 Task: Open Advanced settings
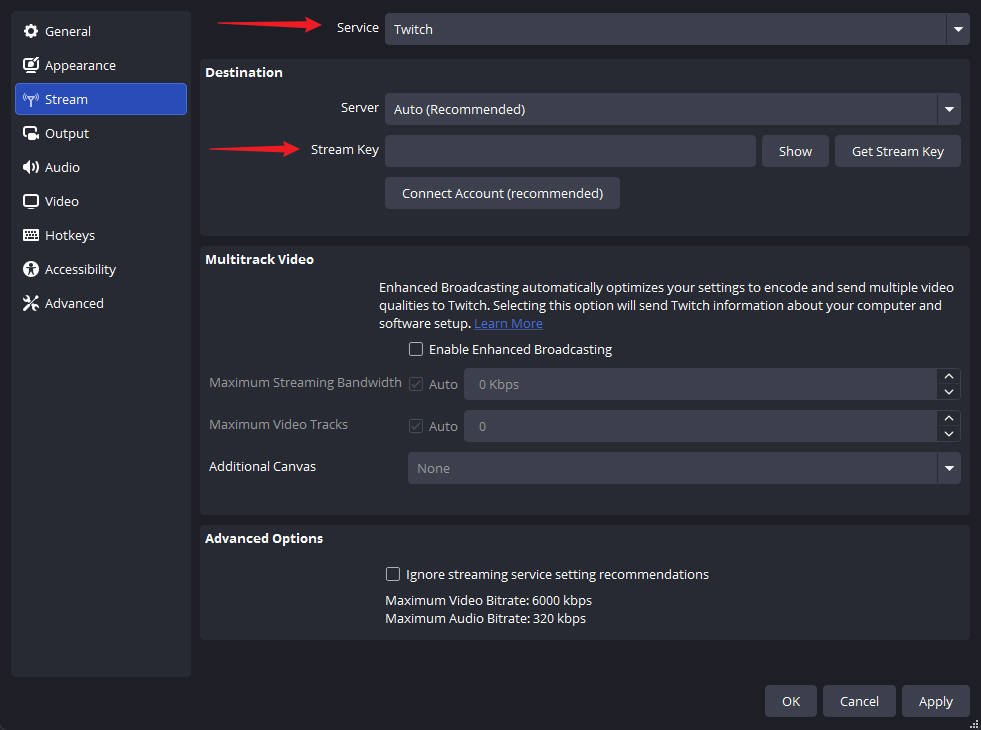(101, 303)
